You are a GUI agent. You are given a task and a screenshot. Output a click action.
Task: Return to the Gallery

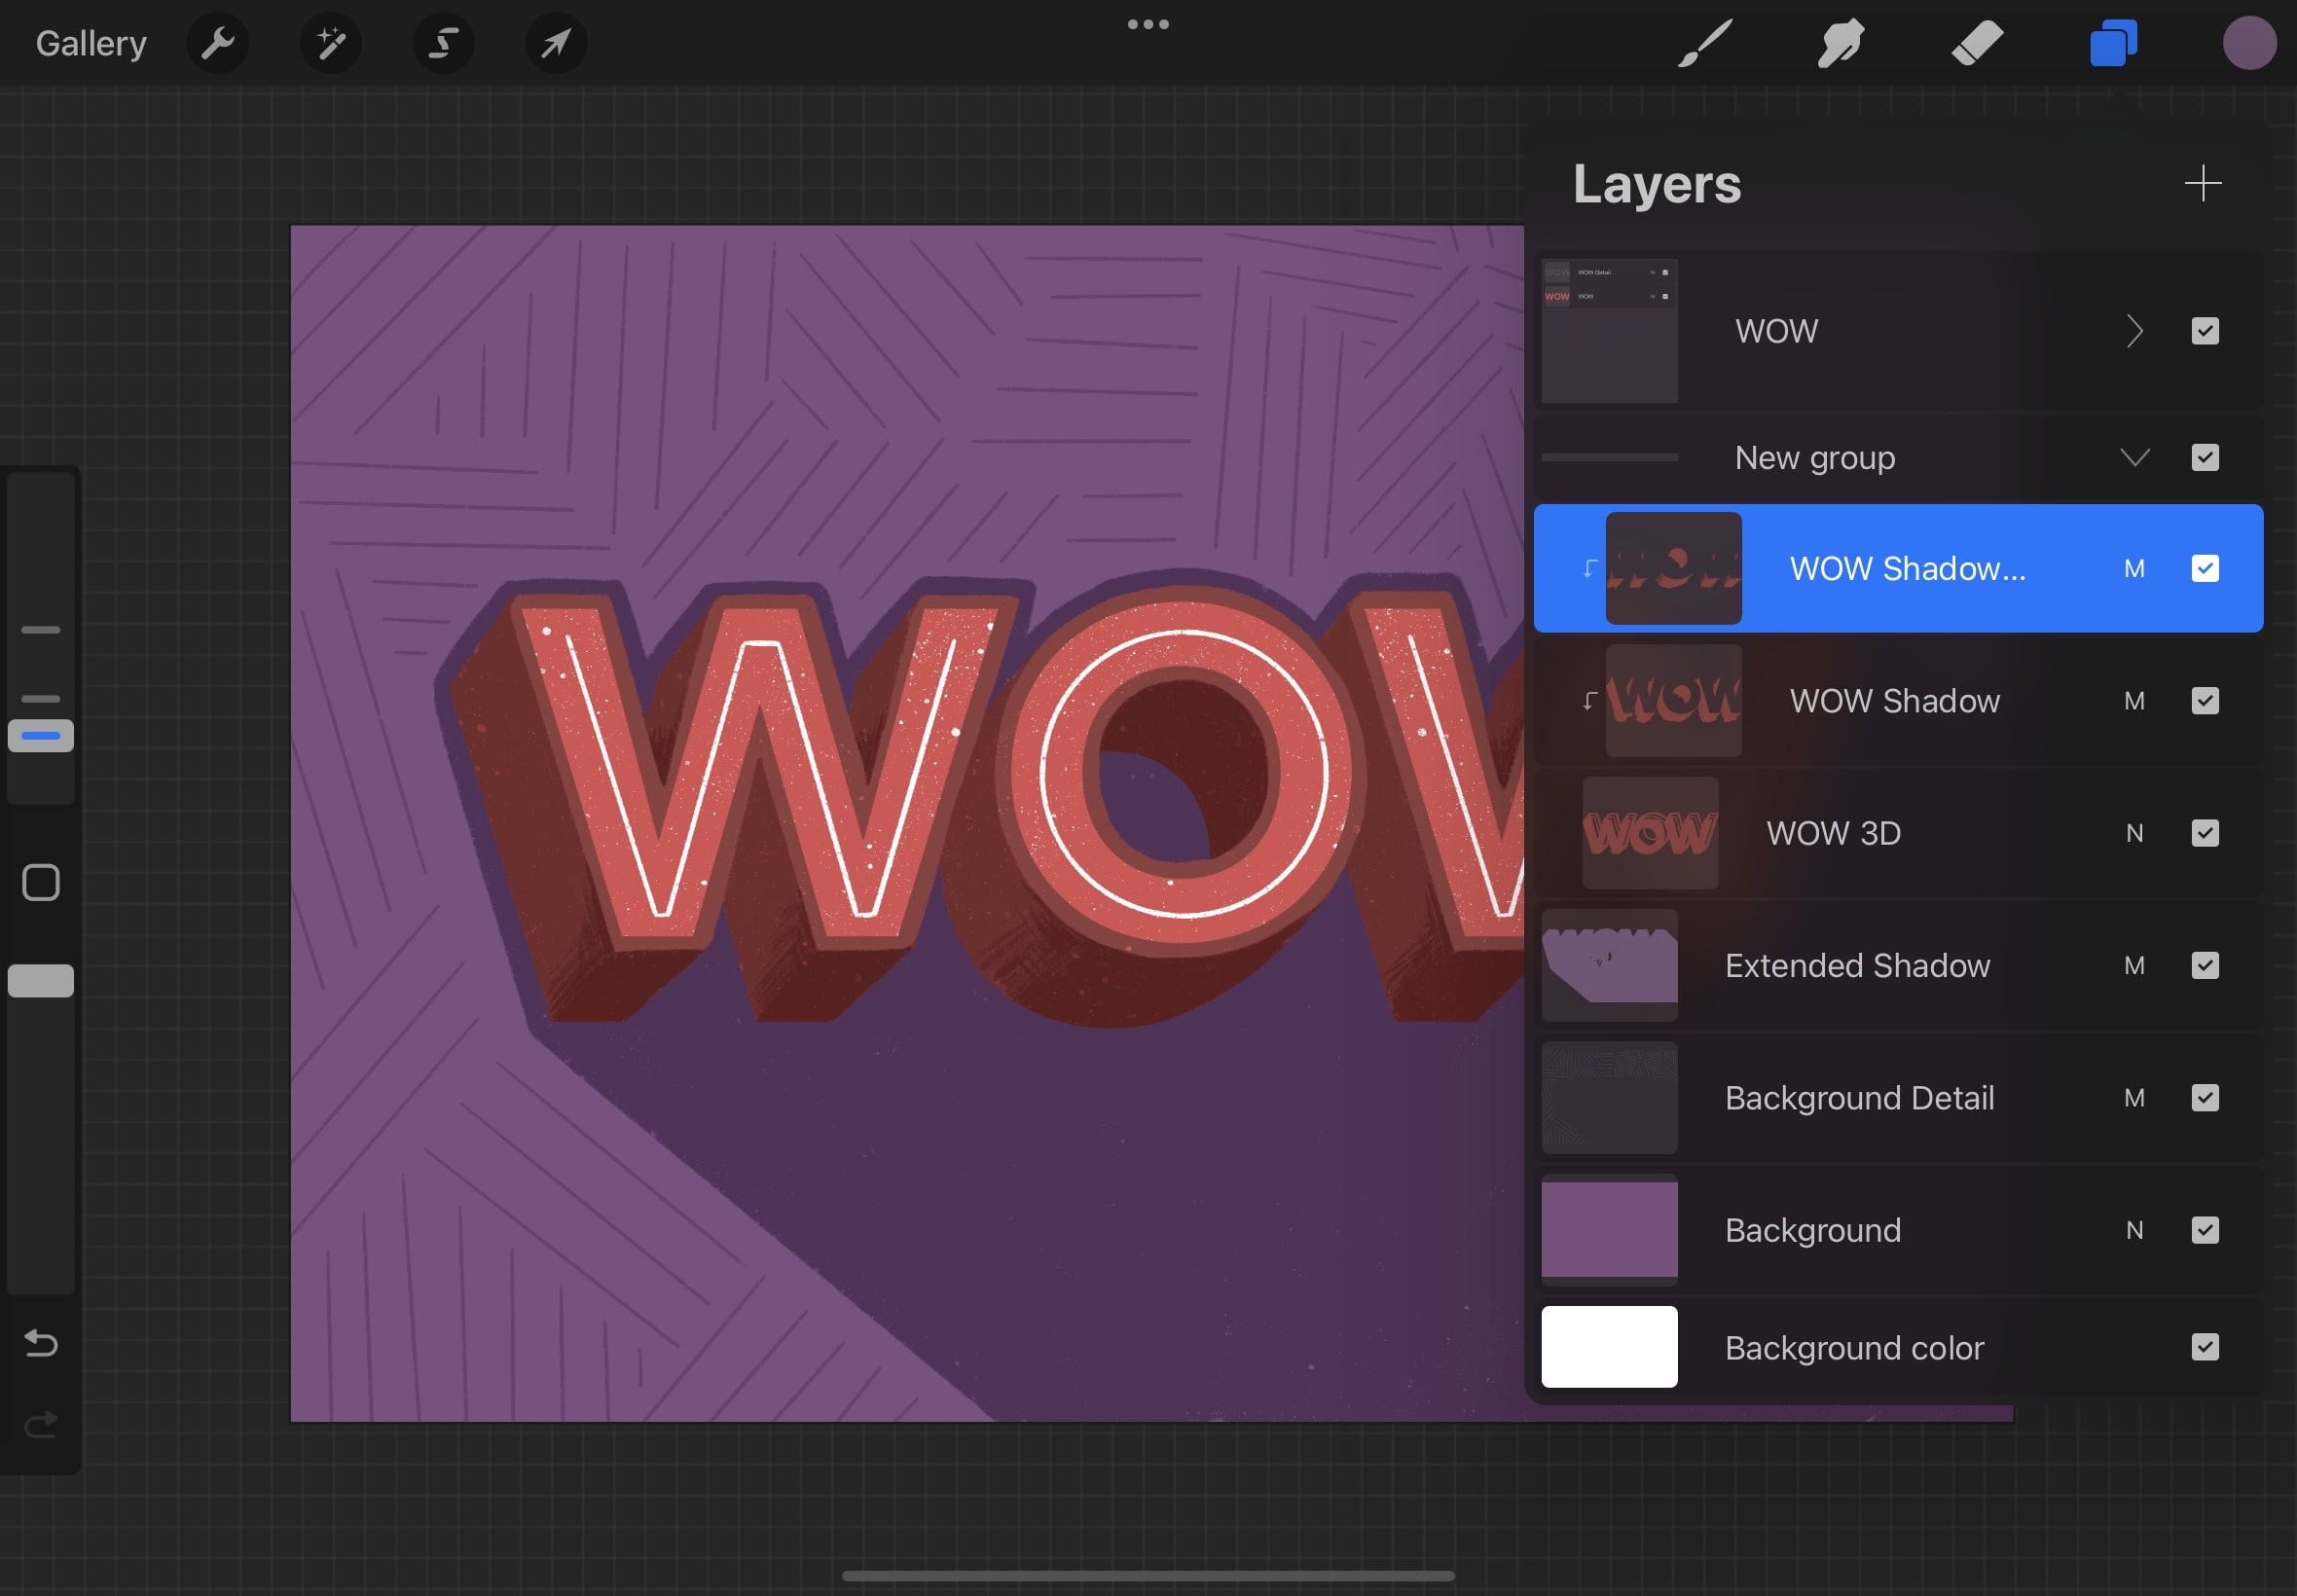click(x=89, y=42)
